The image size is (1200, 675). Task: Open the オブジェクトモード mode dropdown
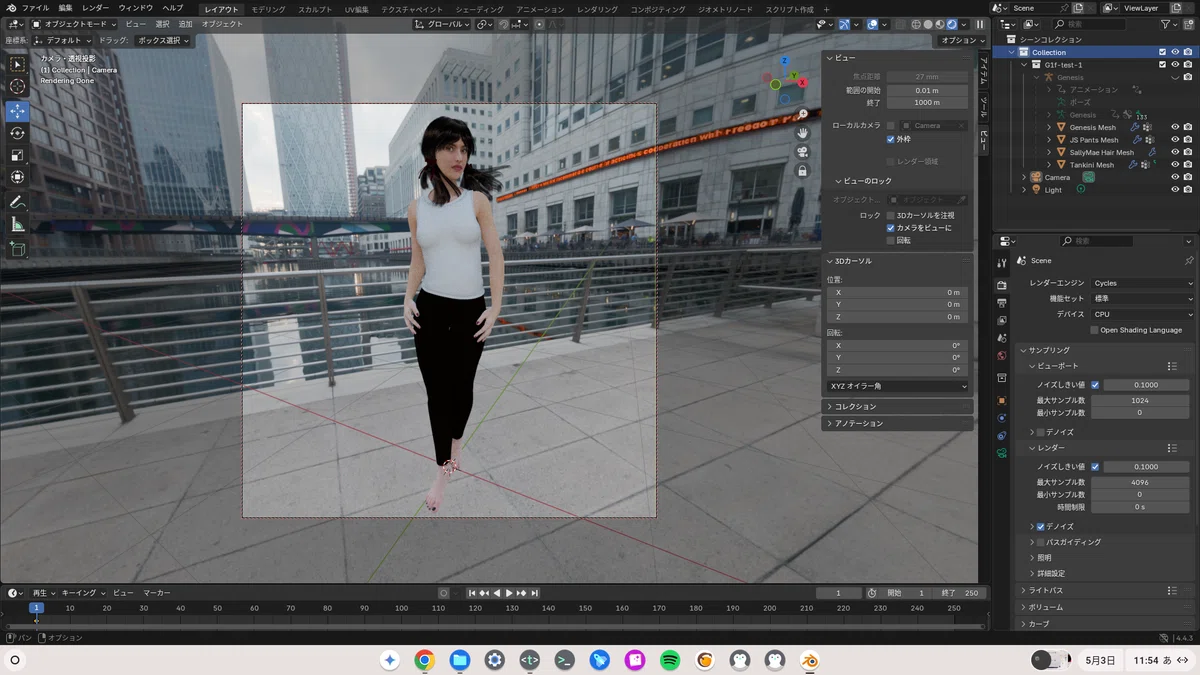(x=76, y=24)
